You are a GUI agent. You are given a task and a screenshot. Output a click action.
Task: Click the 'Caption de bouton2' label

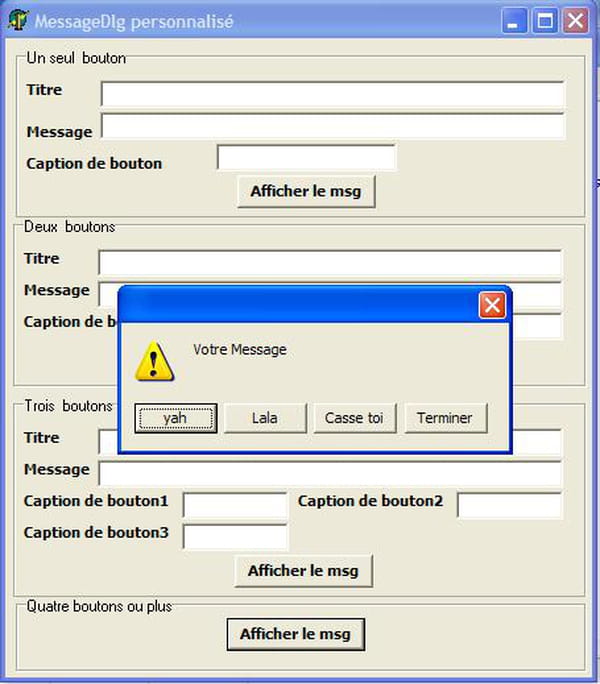pyautogui.click(x=370, y=501)
